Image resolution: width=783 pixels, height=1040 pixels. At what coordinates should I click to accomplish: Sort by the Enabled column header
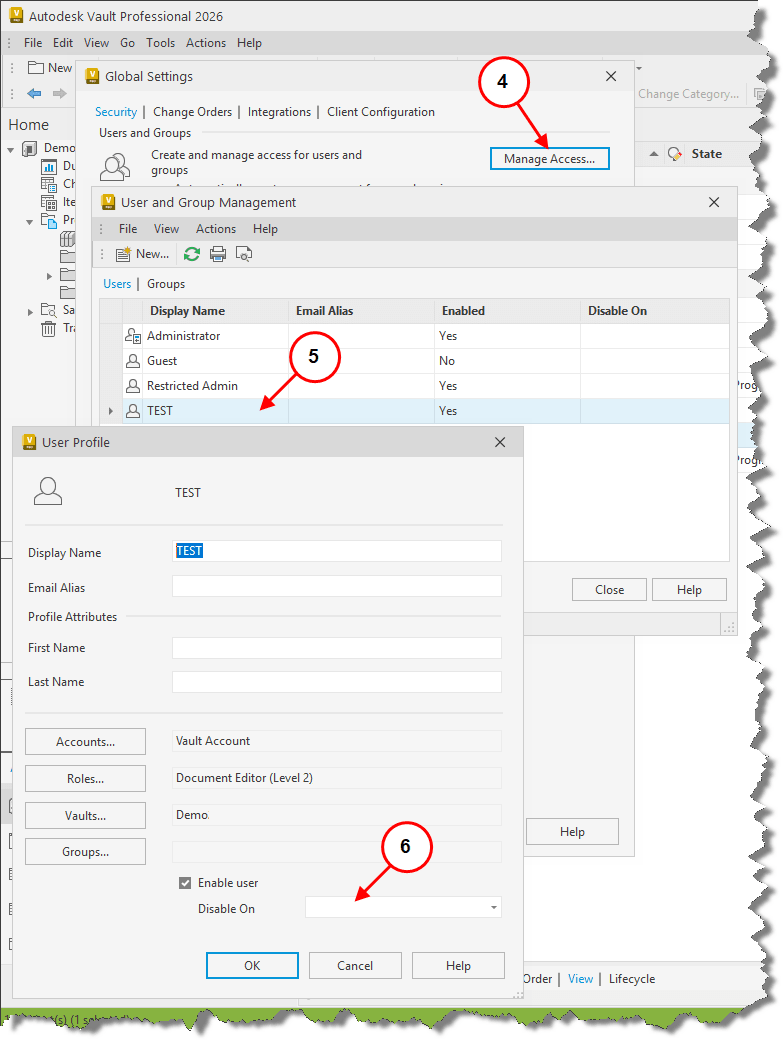507,311
